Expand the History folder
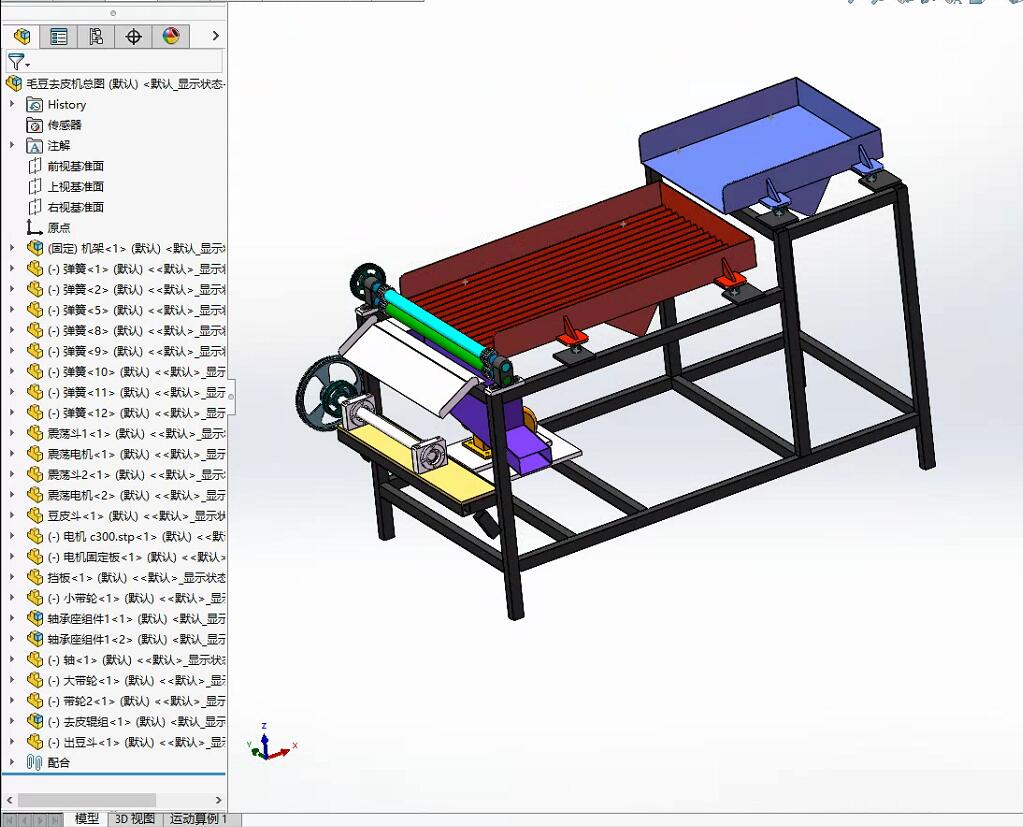 pyautogui.click(x=12, y=104)
